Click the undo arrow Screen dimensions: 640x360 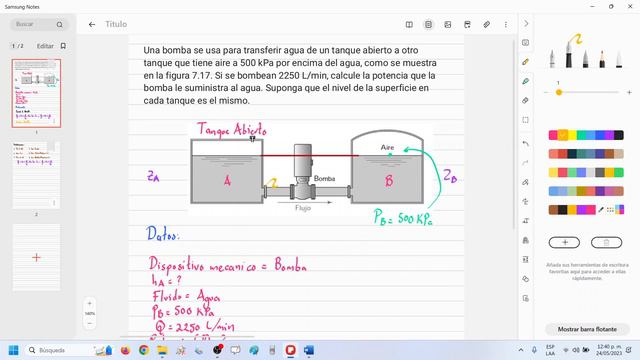click(526, 144)
